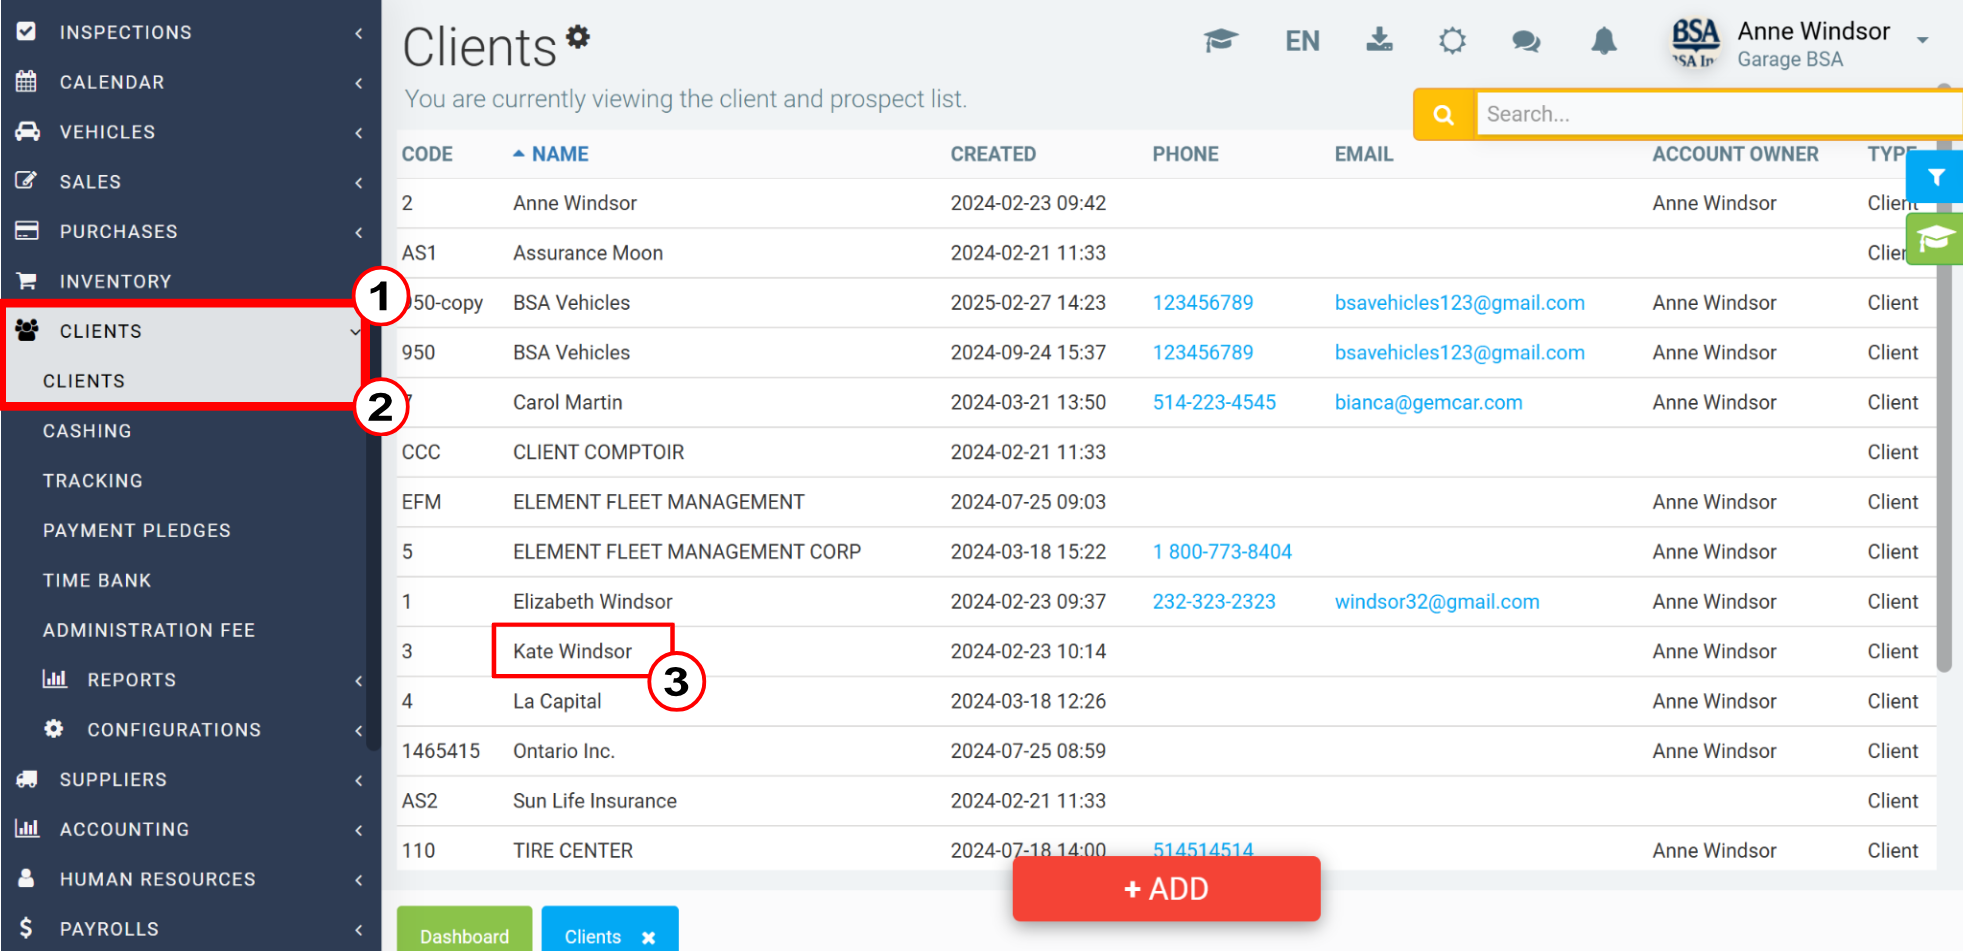Image resolution: width=1963 pixels, height=951 pixels.
Task: Select Cashing in the sidebar menu
Action: pos(87,431)
